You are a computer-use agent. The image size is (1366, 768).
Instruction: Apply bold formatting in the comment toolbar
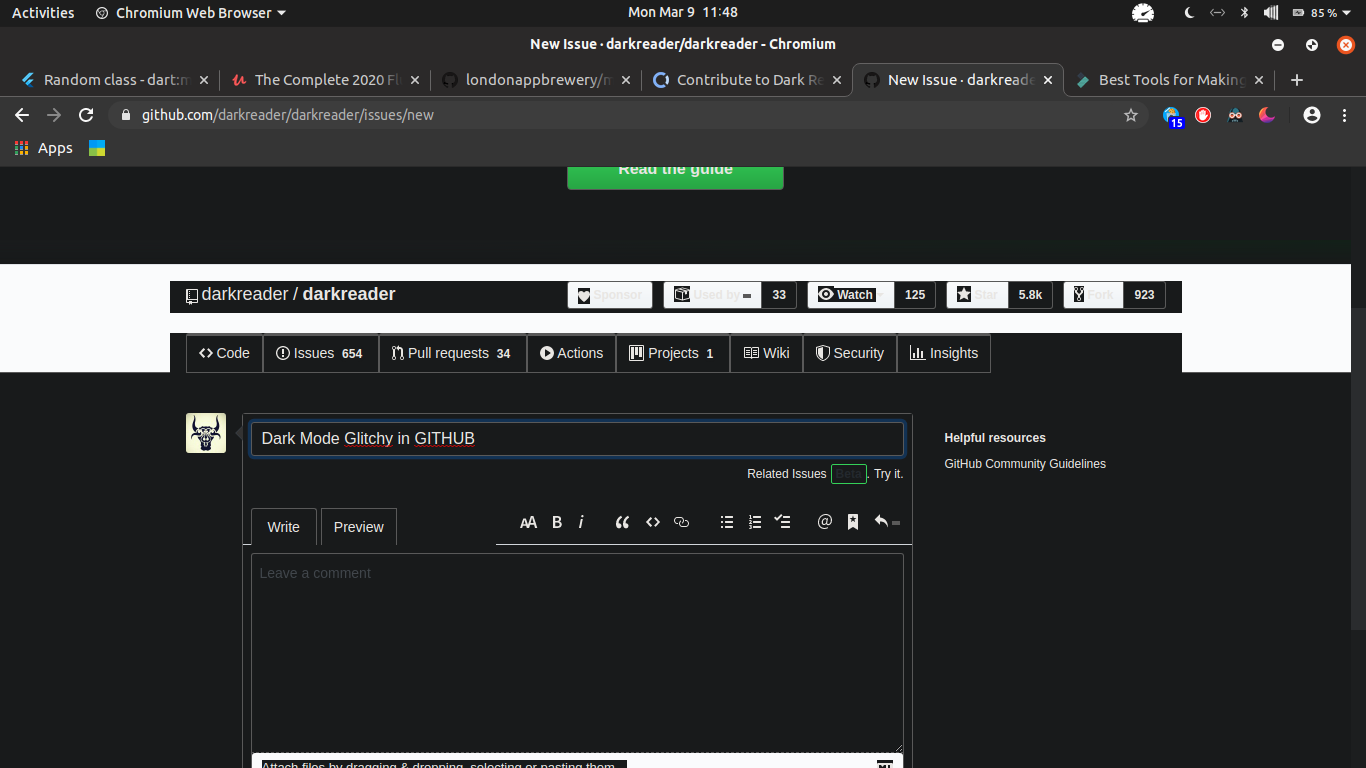click(x=557, y=522)
